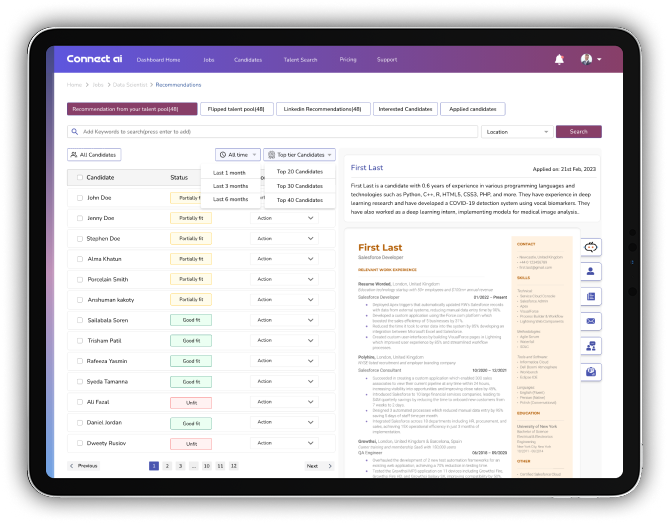Viewport: 668px width, 524px height.
Task: Switch to Linkedin Recommendations tab
Action: (x=322, y=108)
